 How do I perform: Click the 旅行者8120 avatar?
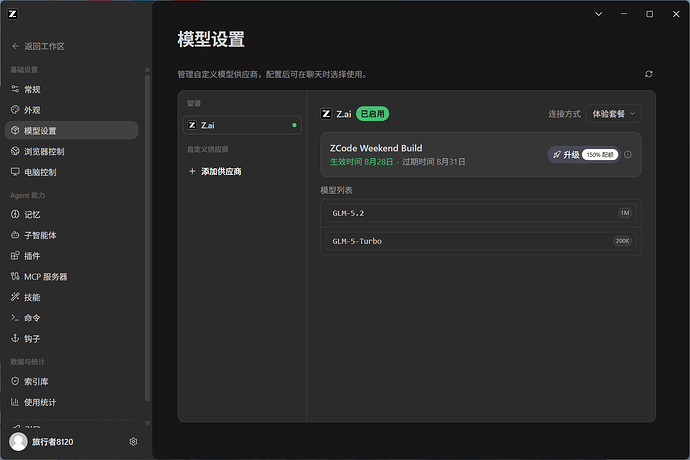(x=18, y=442)
